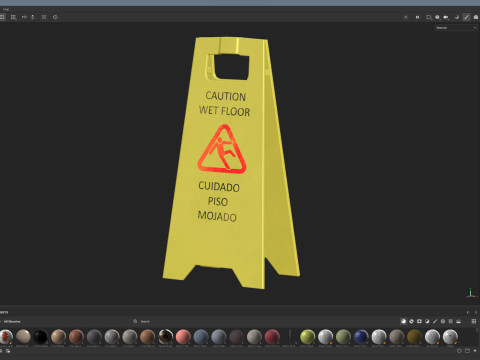Filter assets by Smart masks icon
This screenshot has width=480, height=360.
[x=419, y=321]
